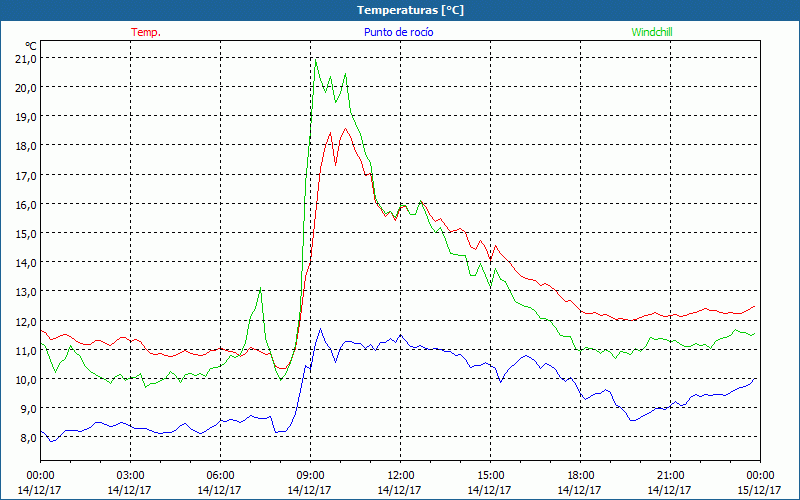Click the green Windchill legend label

652,32
